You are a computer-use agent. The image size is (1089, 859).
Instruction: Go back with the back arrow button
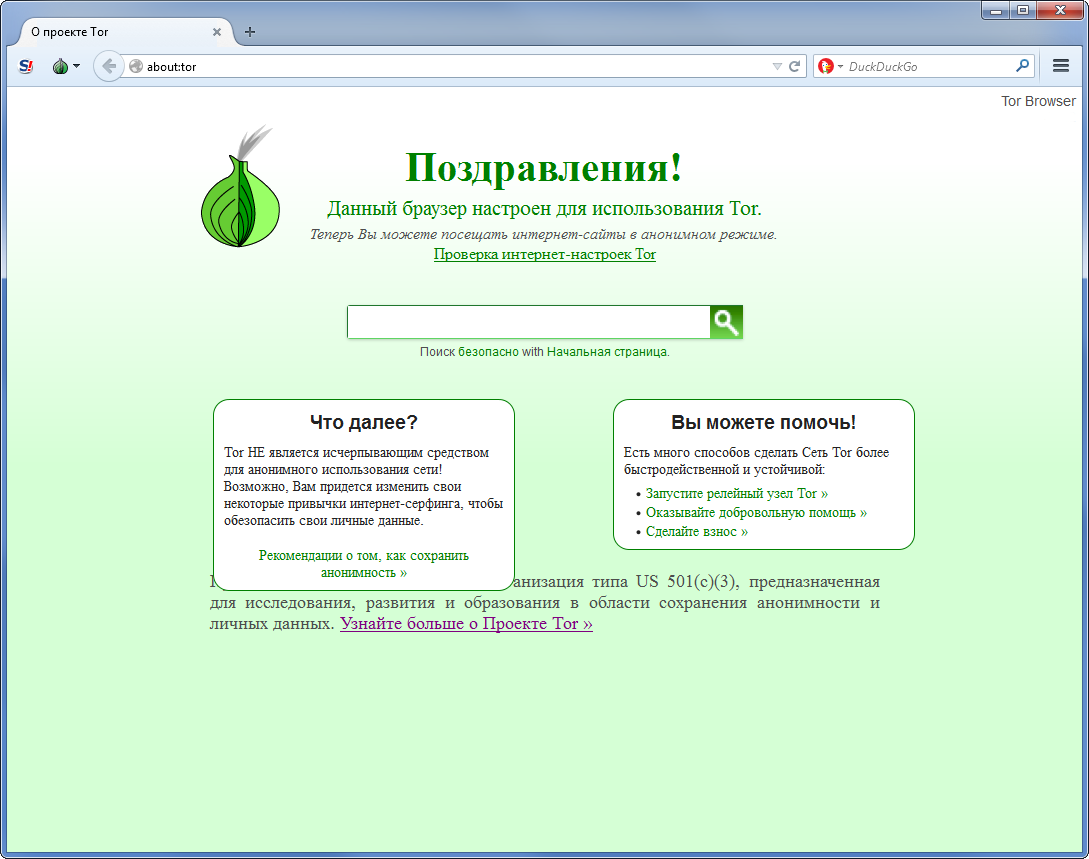click(108, 66)
